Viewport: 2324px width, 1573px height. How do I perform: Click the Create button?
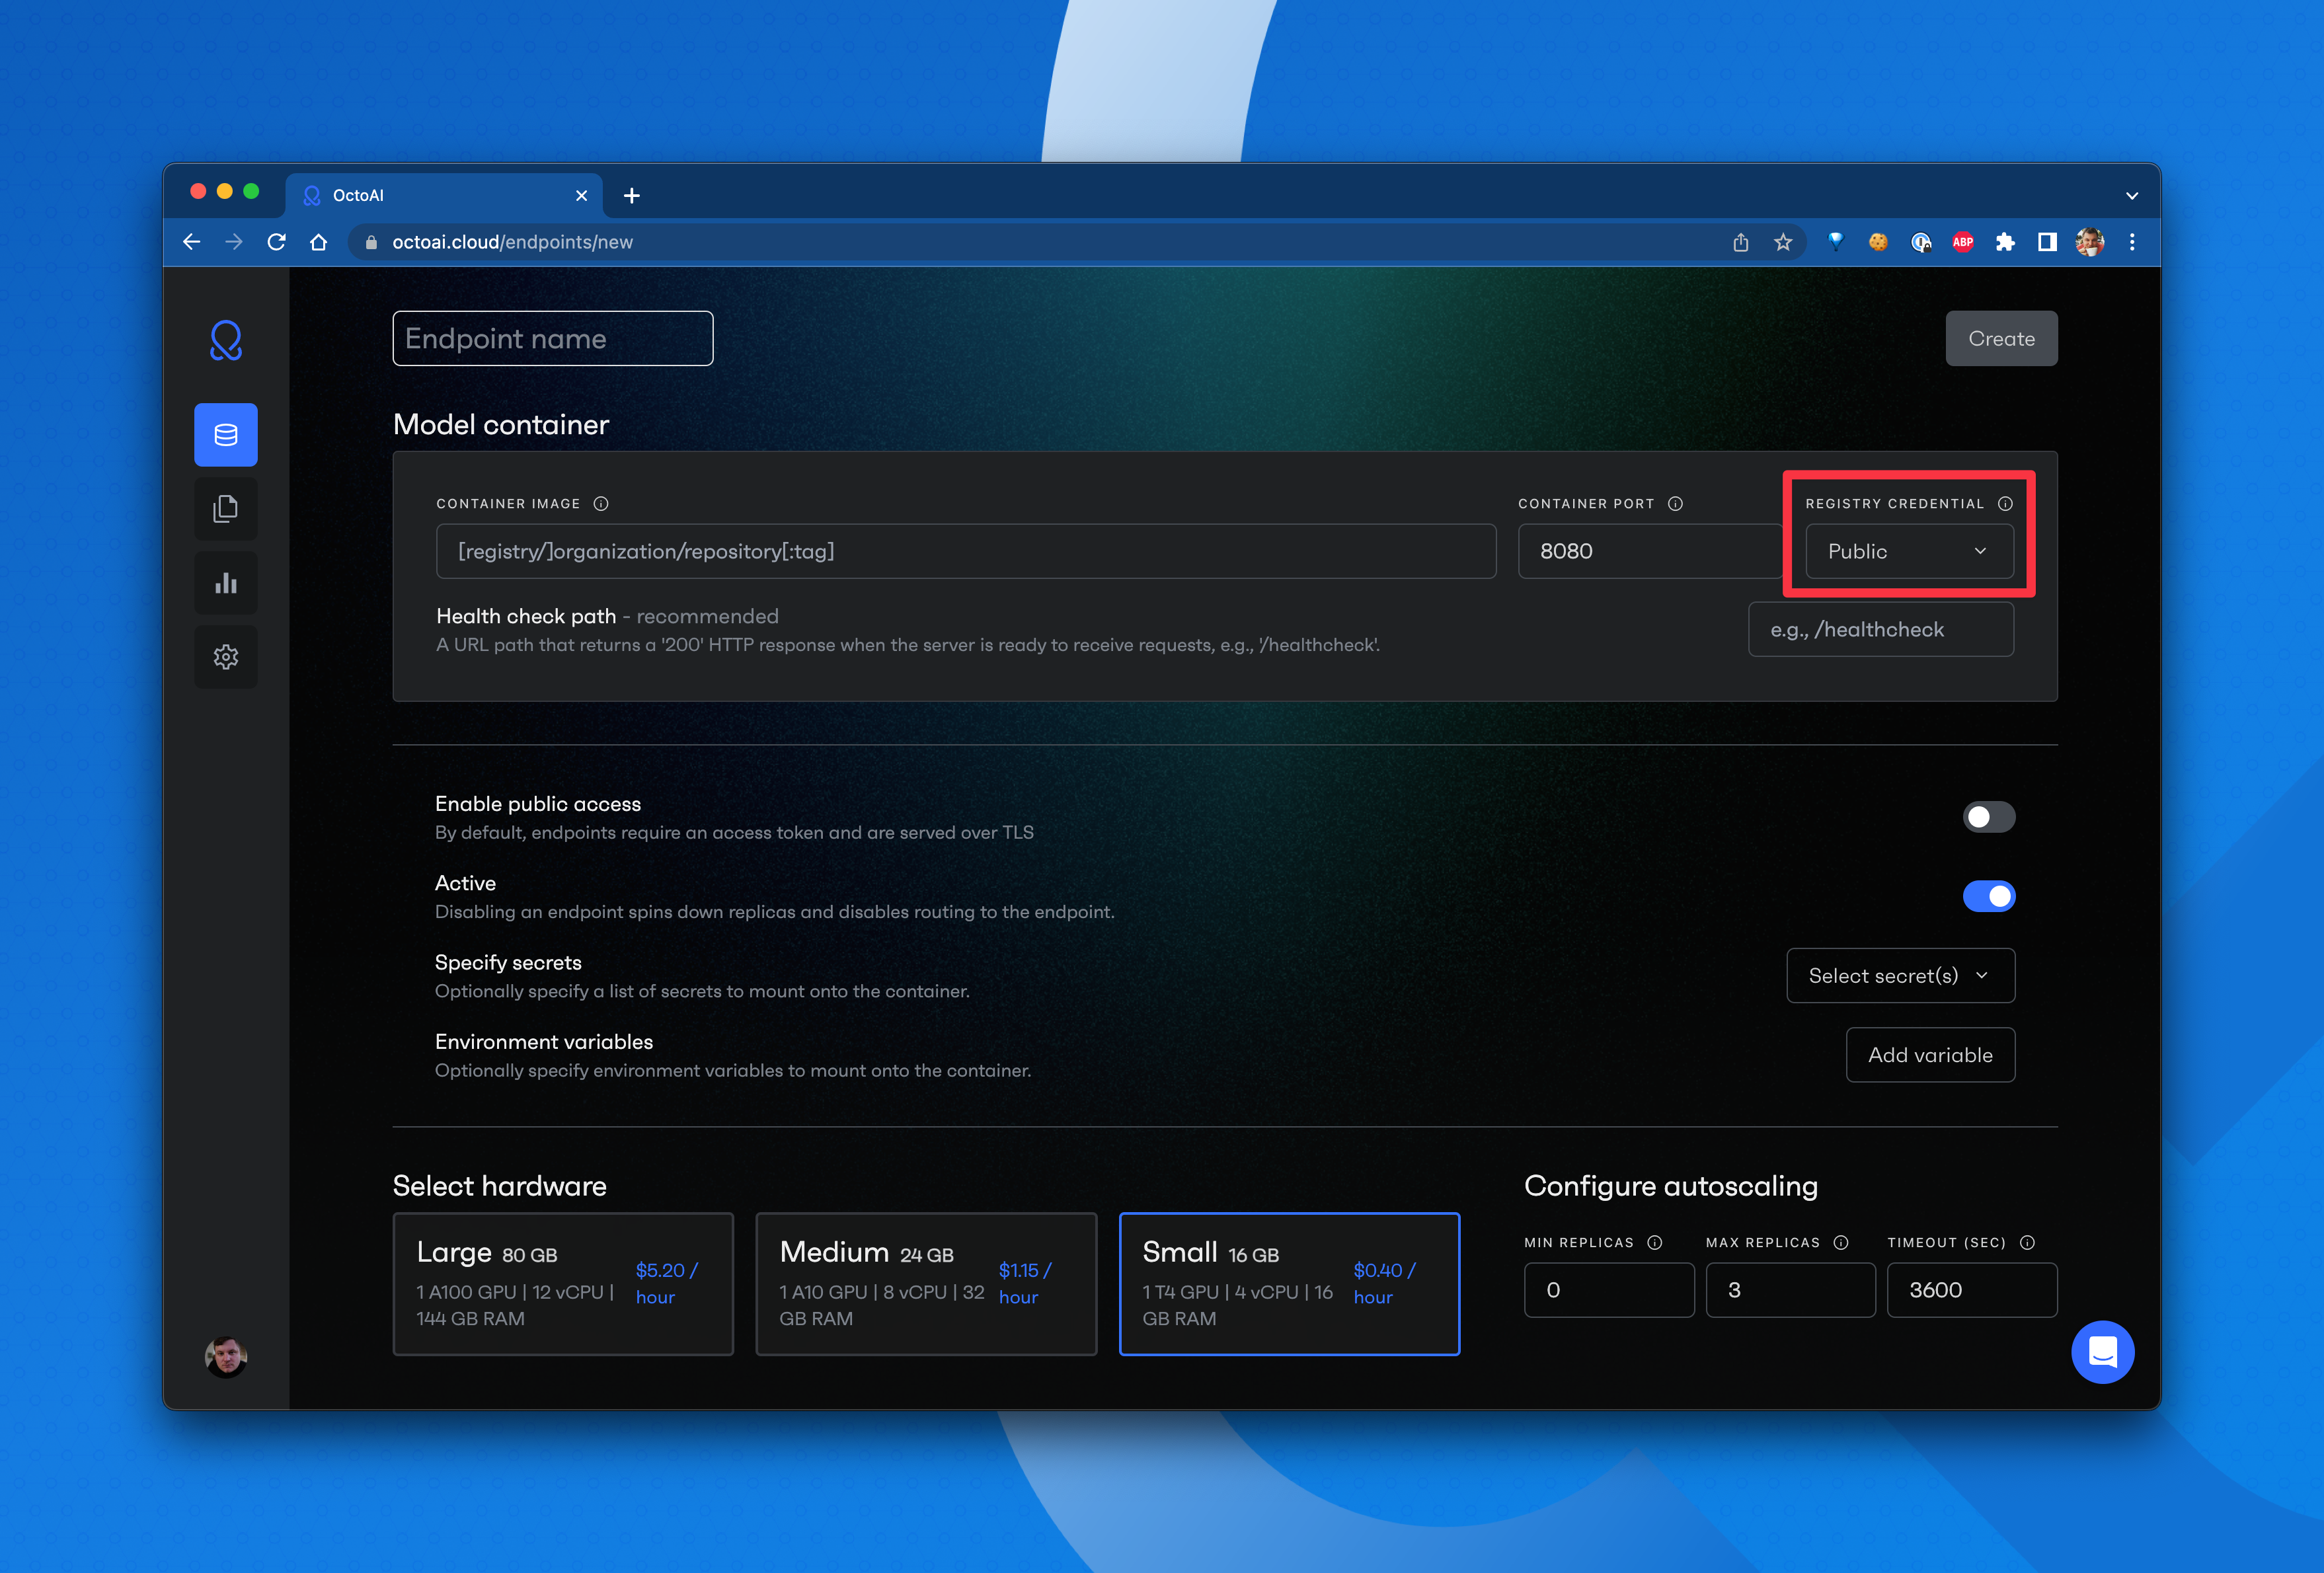(x=2000, y=339)
